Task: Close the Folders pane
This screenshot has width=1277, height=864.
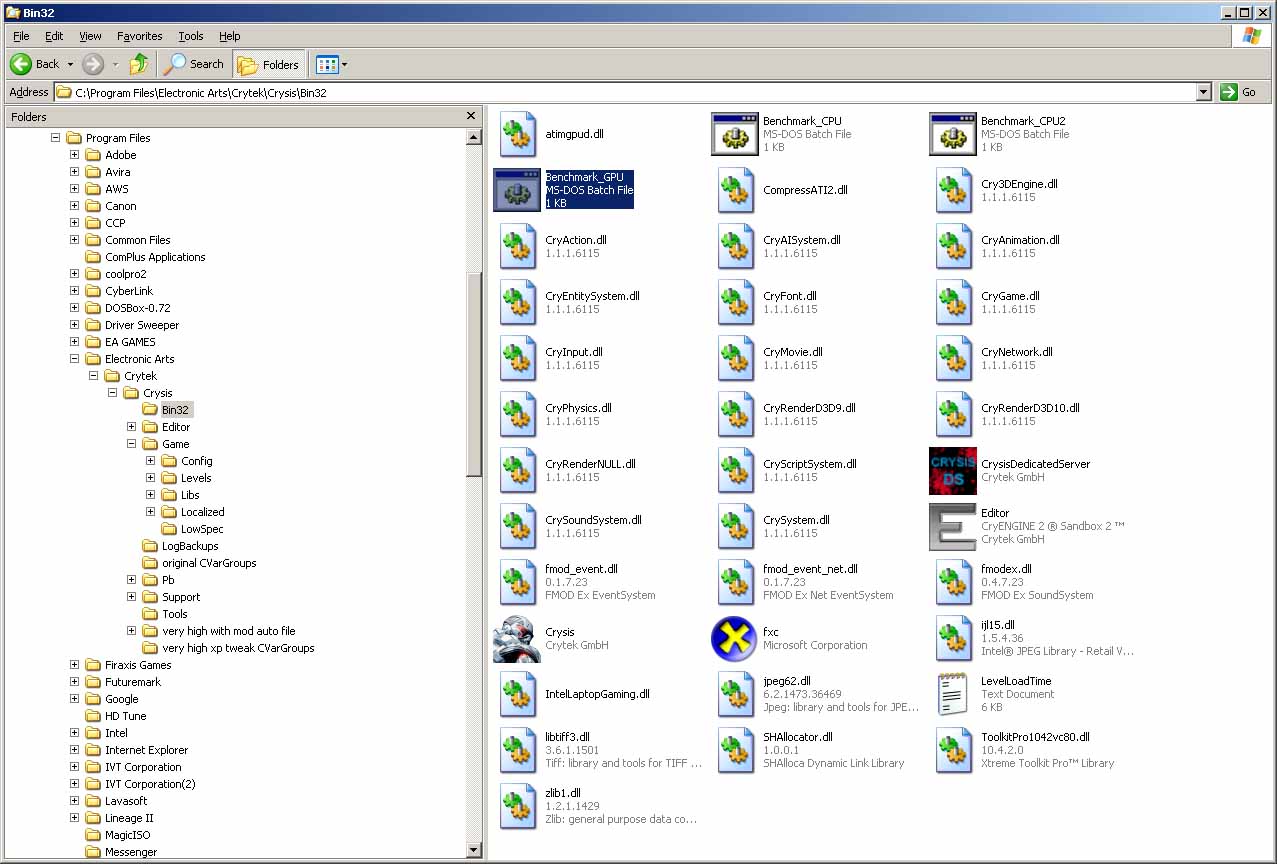Action: pyautogui.click(x=471, y=116)
